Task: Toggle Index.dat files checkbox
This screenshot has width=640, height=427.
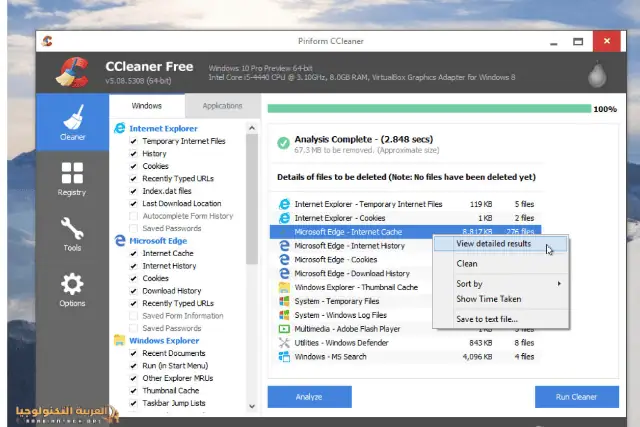Action: 133,191
